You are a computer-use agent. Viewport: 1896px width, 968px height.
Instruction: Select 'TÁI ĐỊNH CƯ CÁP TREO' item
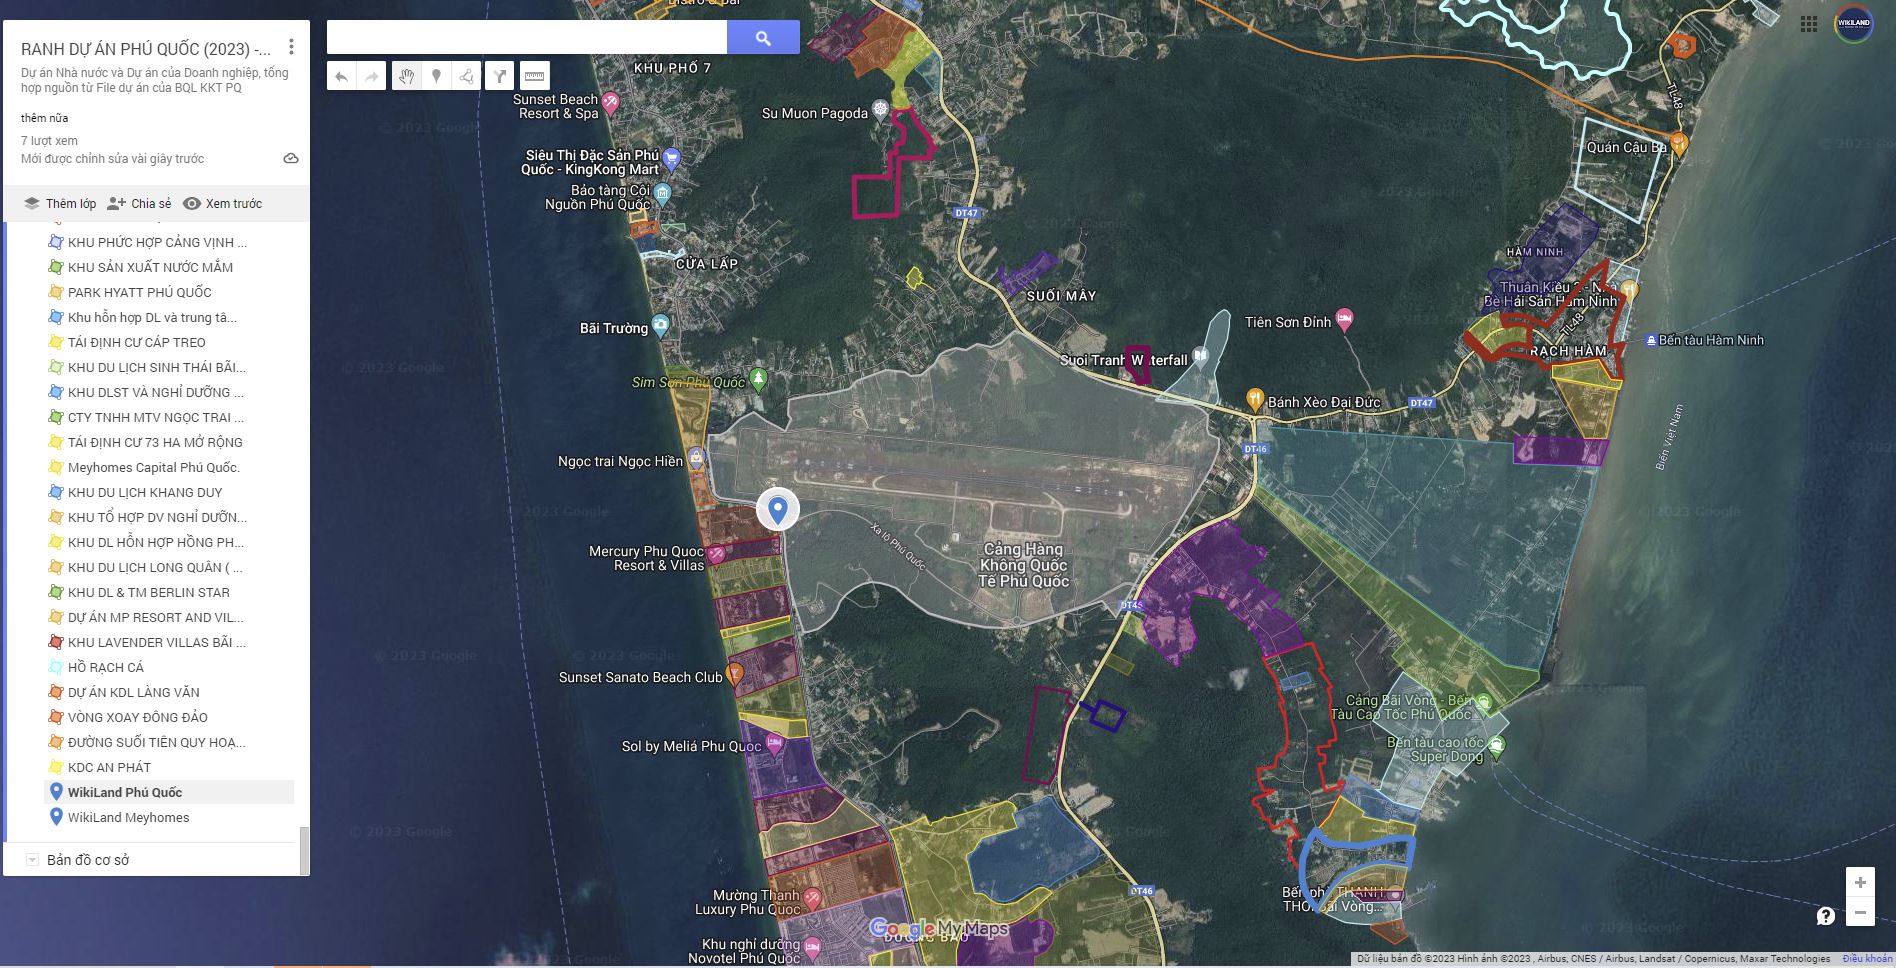137,342
